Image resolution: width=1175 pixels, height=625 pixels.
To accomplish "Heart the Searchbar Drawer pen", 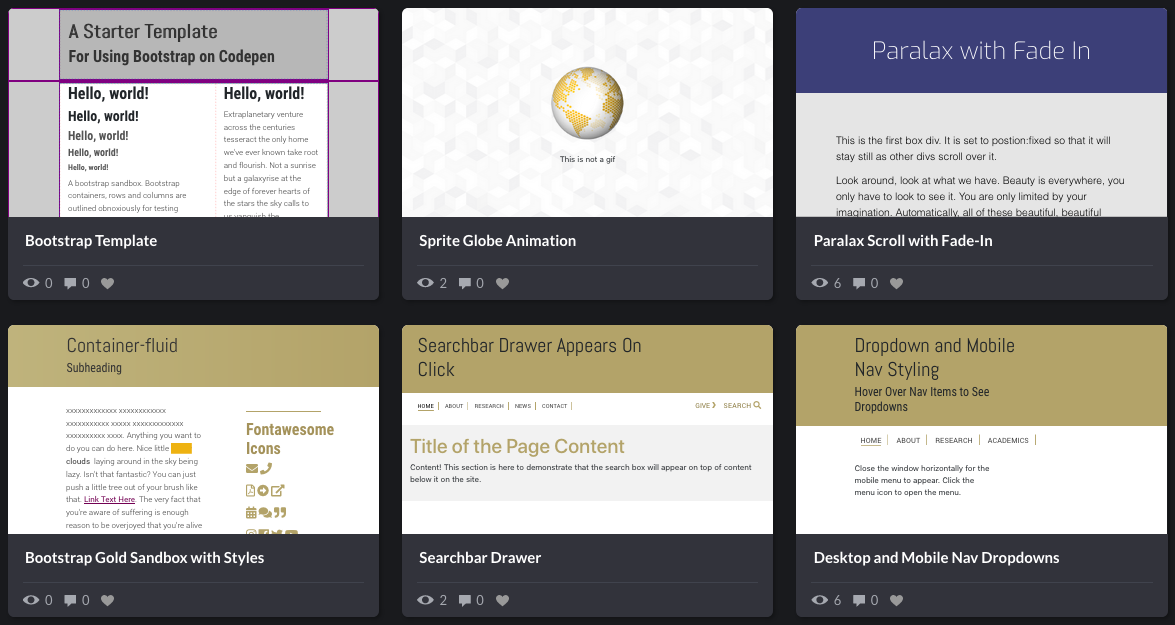I will tap(502, 600).
